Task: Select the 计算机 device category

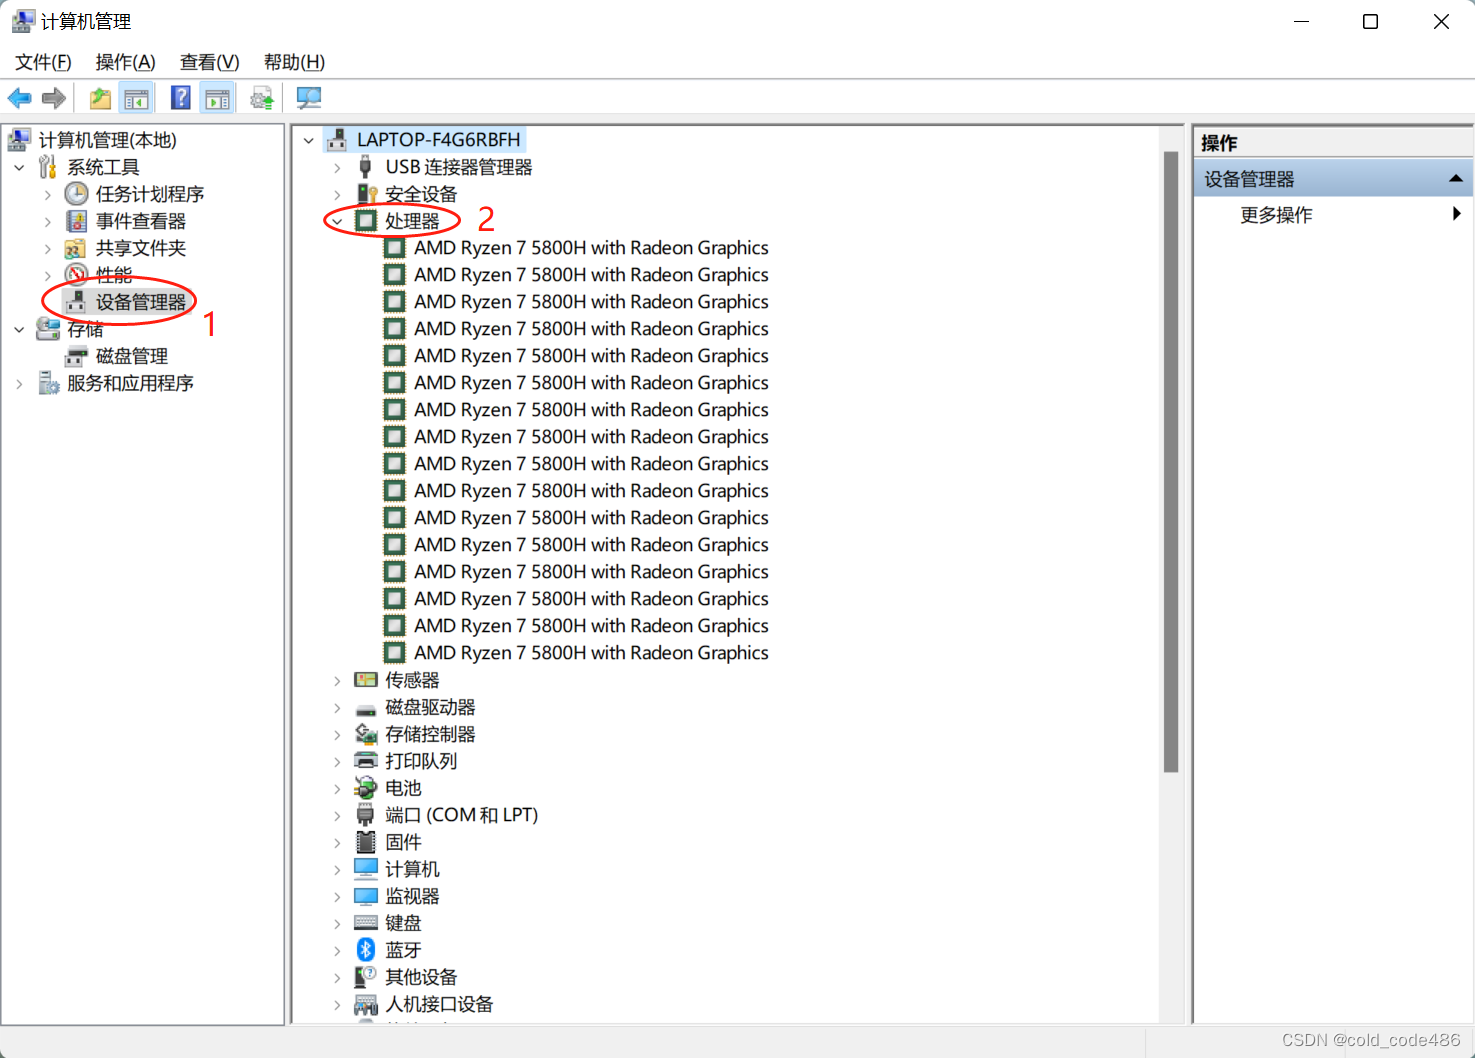Action: (412, 869)
